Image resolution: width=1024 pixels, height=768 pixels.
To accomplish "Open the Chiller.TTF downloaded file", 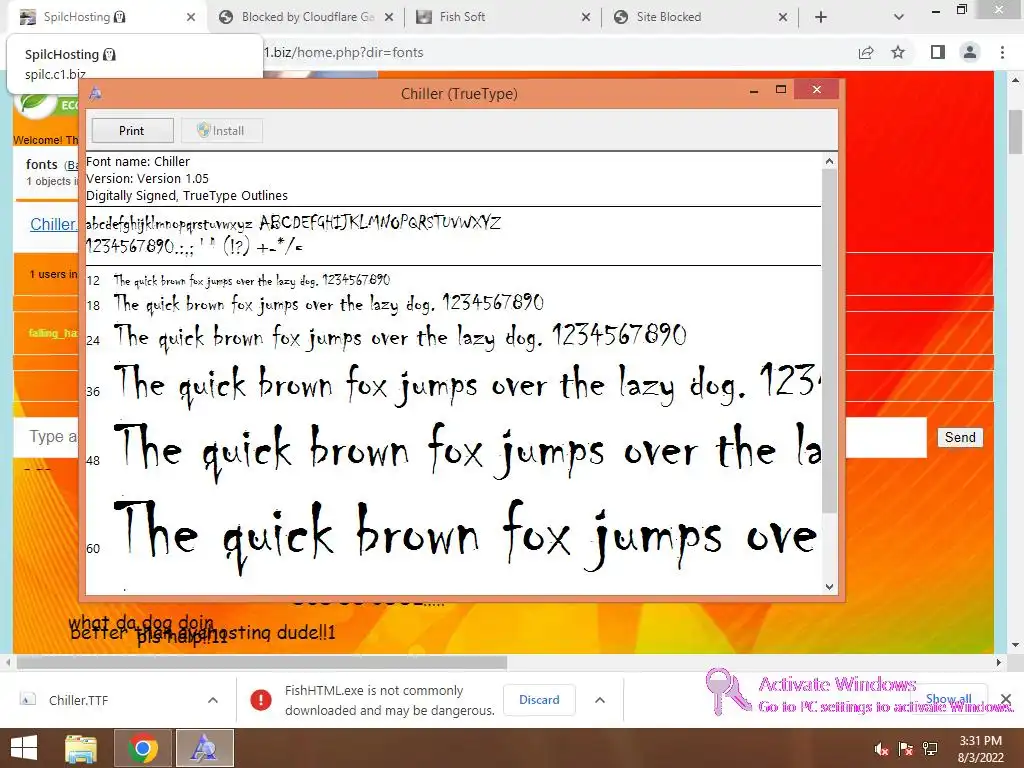I will point(78,700).
